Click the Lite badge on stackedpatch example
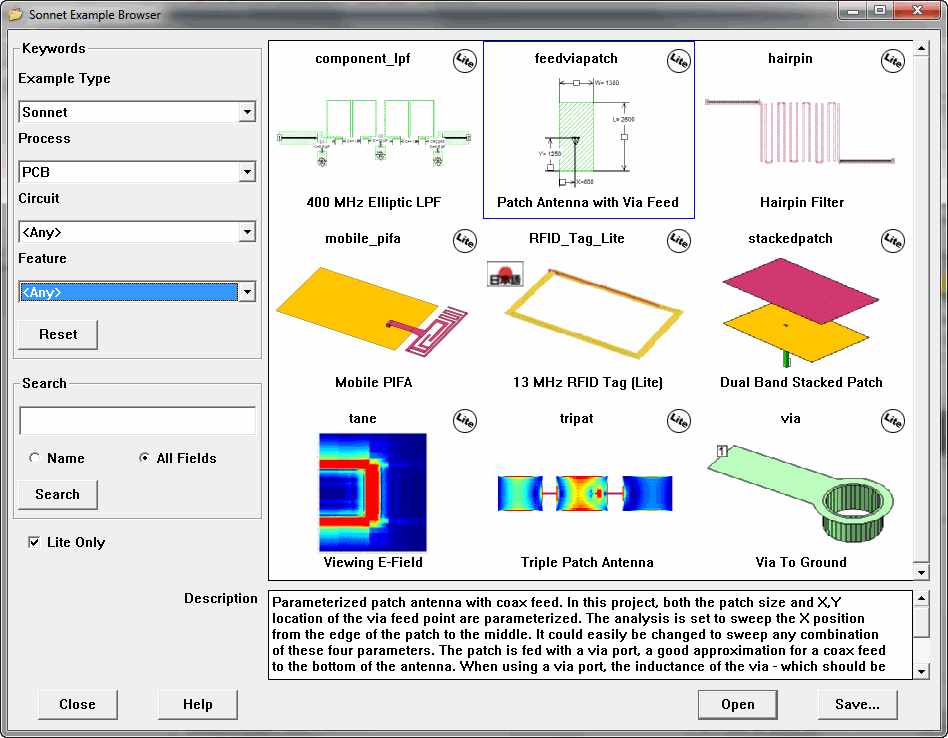948x738 pixels. [x=892, y=240]
